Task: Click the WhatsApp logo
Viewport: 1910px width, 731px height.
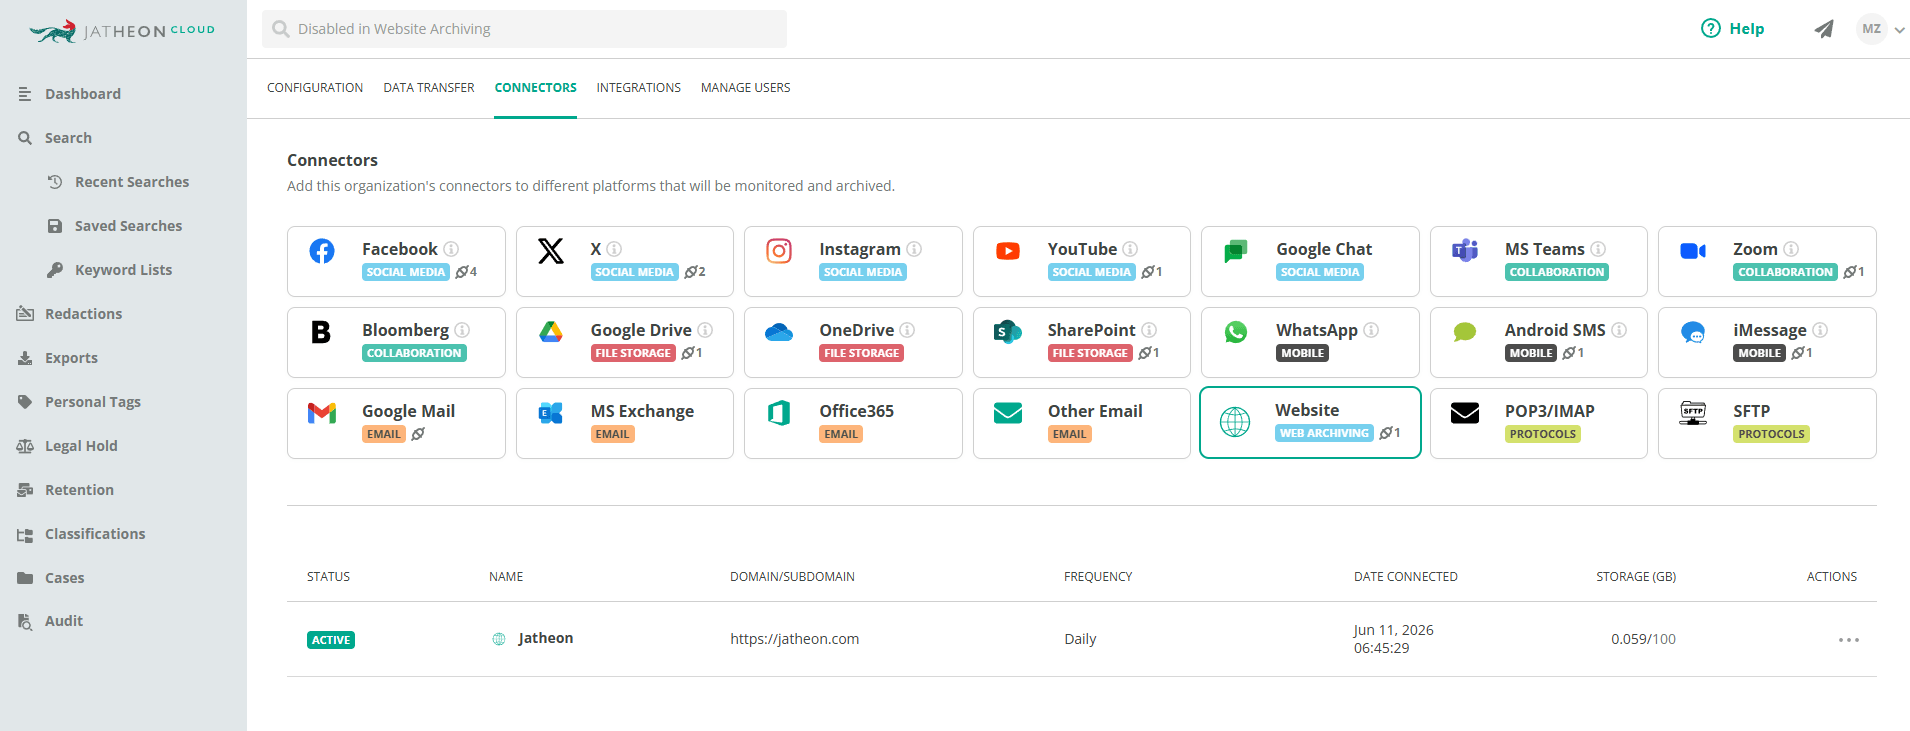Action: 1236,332
